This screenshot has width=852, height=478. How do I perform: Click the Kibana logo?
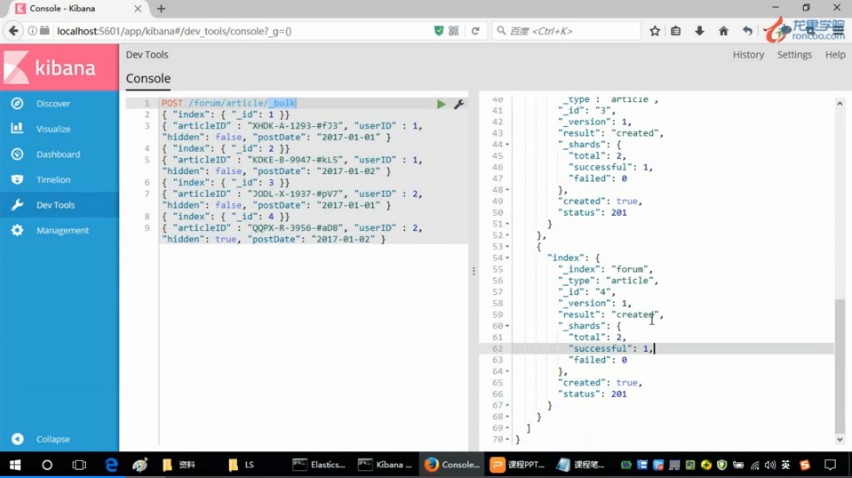[59, 67]
